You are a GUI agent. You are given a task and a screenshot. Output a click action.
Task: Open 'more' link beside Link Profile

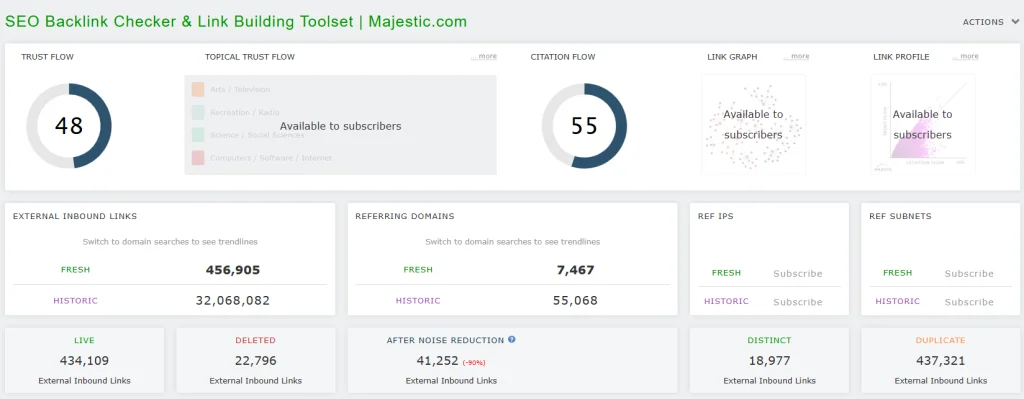pyautogui.click(x=965, y=57)
